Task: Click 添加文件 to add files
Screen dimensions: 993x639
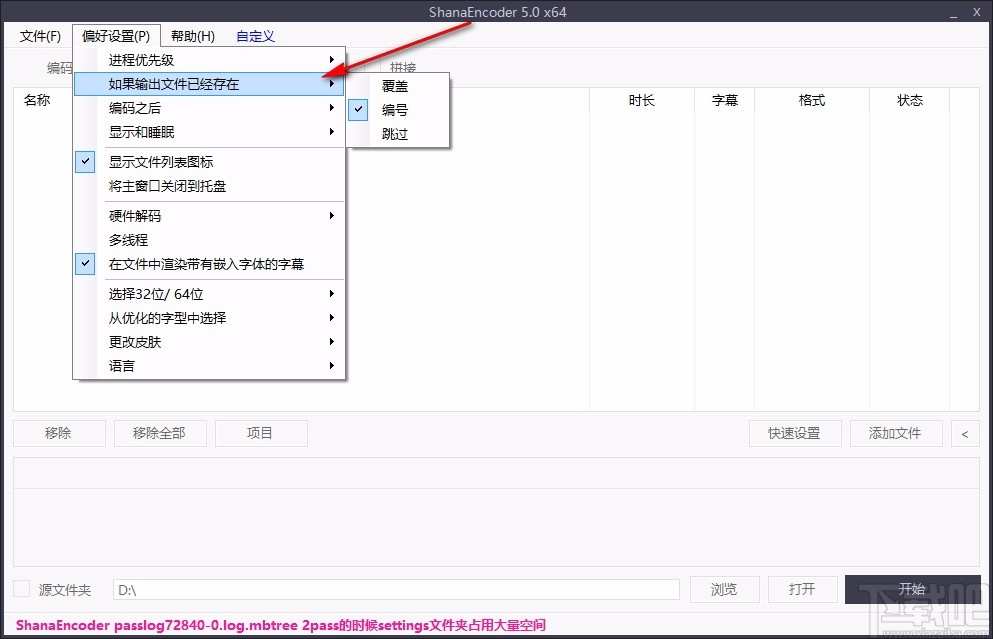Action: tap(896, 433)
